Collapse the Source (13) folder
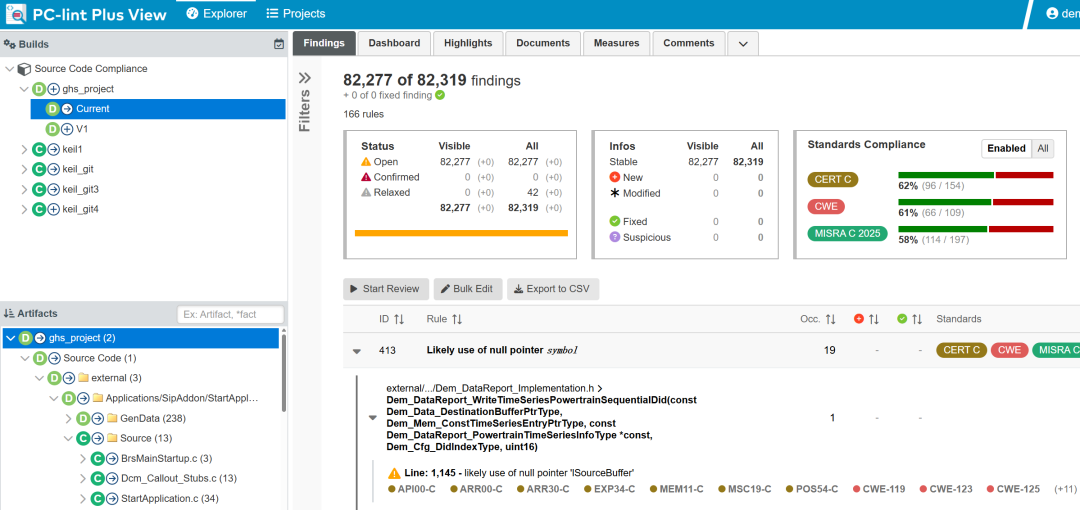Image resolution: width=1080 pixels, height=510 pixels. (x=68, y=438)
